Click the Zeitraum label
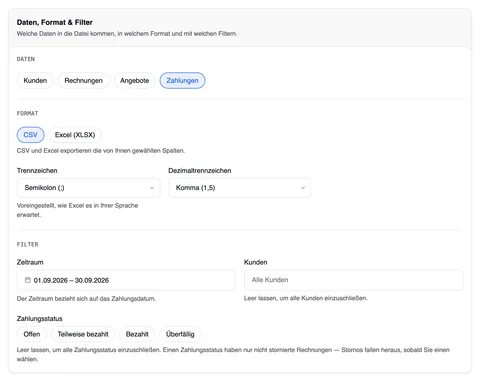Image resolution: width=480 pixels, height=381 pixels. click(x=30, y=262)
